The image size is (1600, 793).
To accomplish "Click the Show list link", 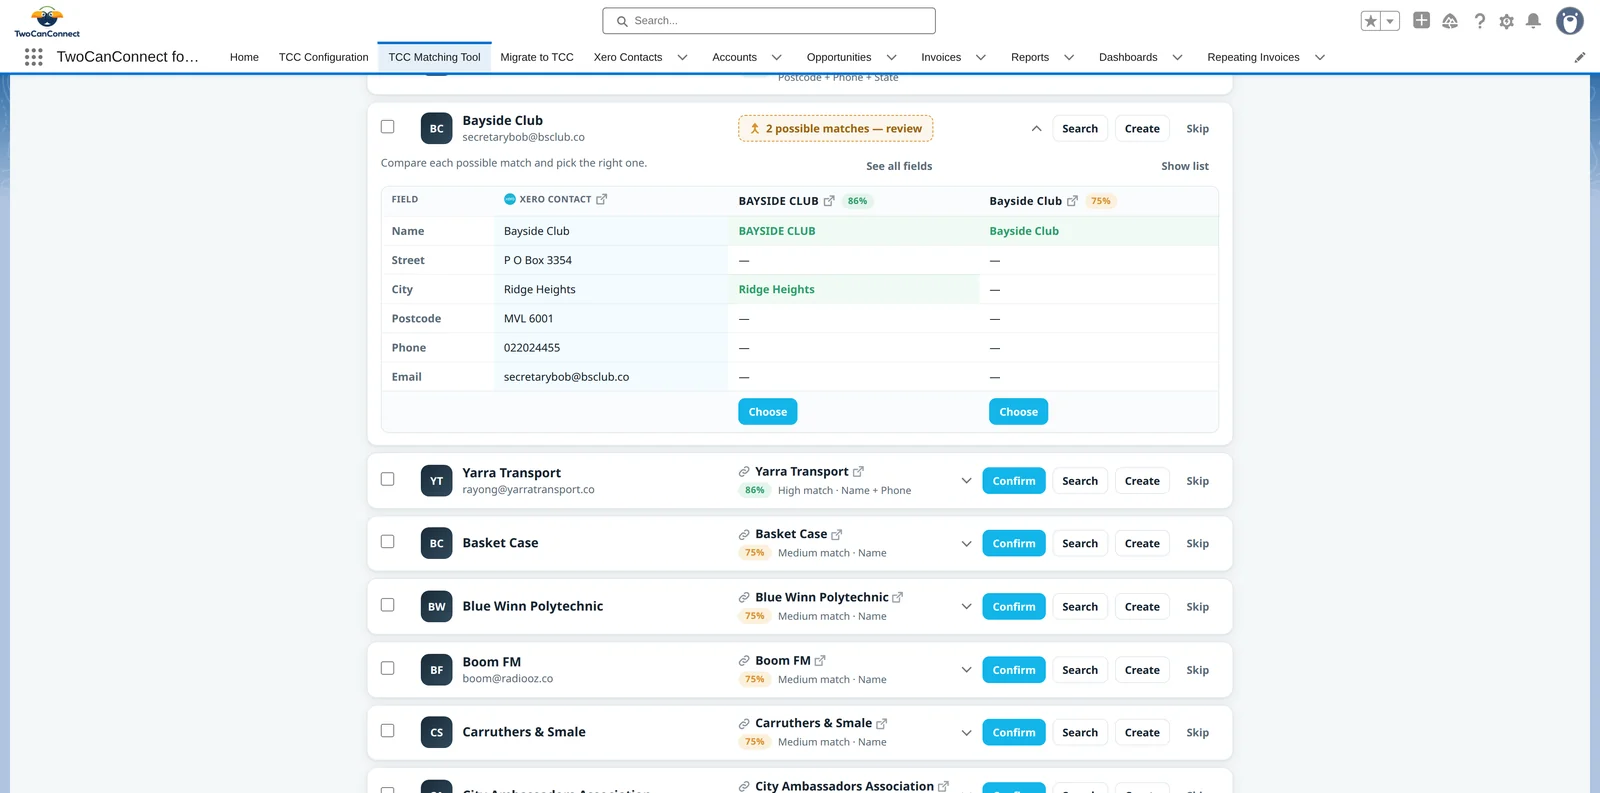I will tap(1185, 166).
